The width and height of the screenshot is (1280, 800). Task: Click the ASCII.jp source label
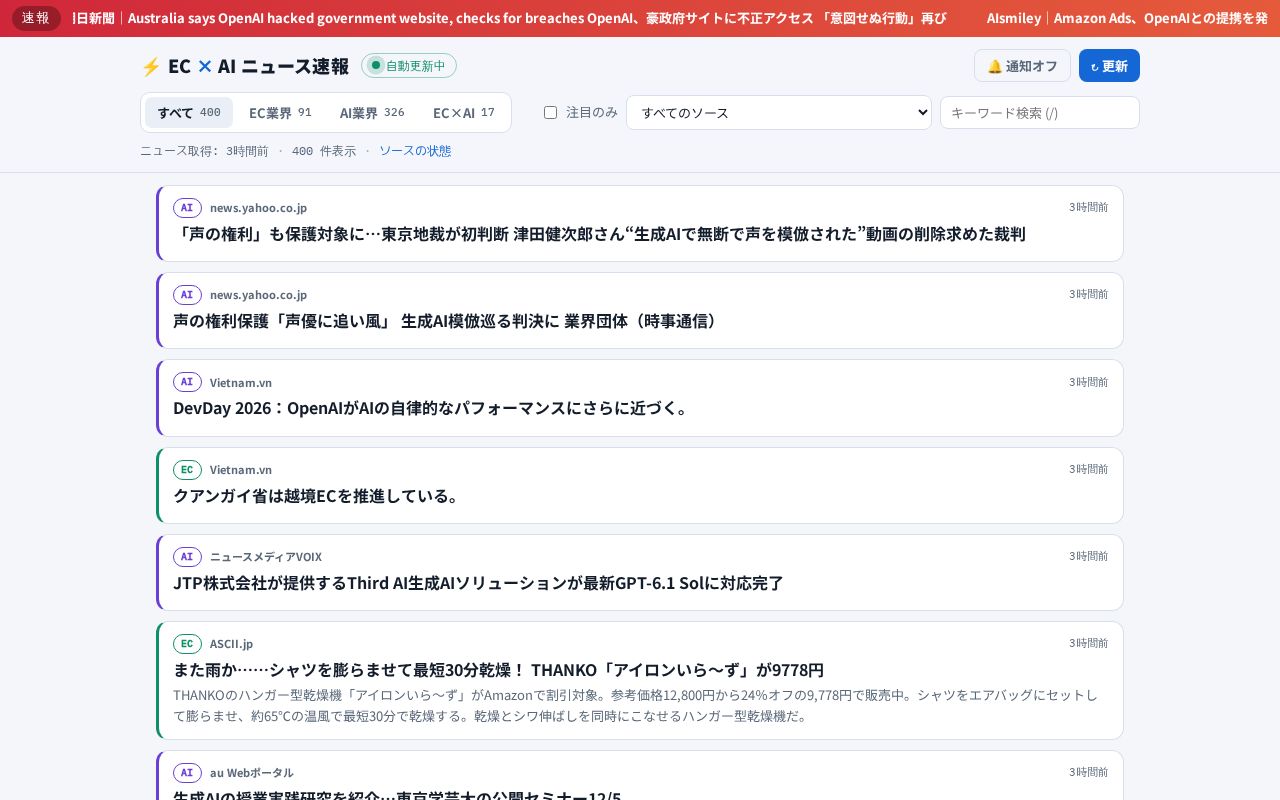click(231, 643)
